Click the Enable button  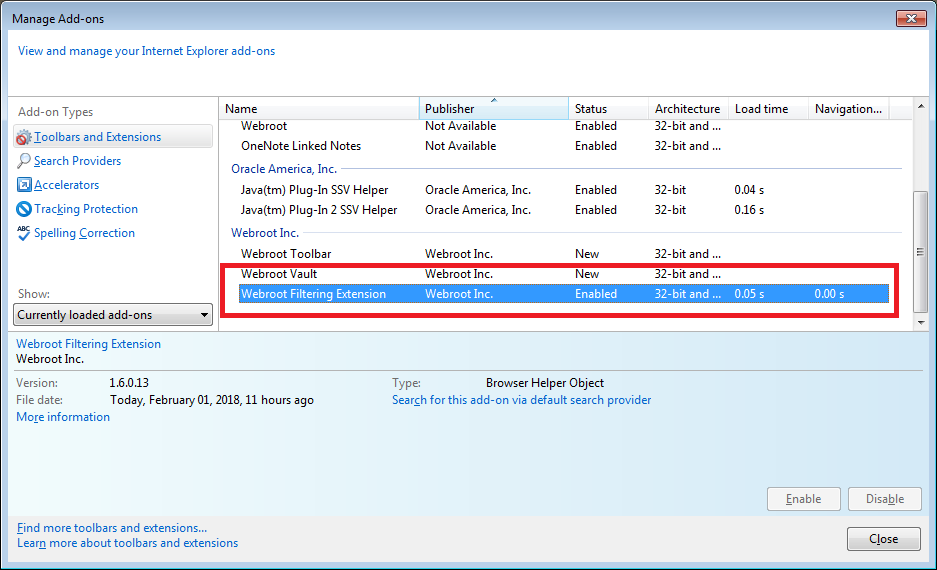coord(804,499)
